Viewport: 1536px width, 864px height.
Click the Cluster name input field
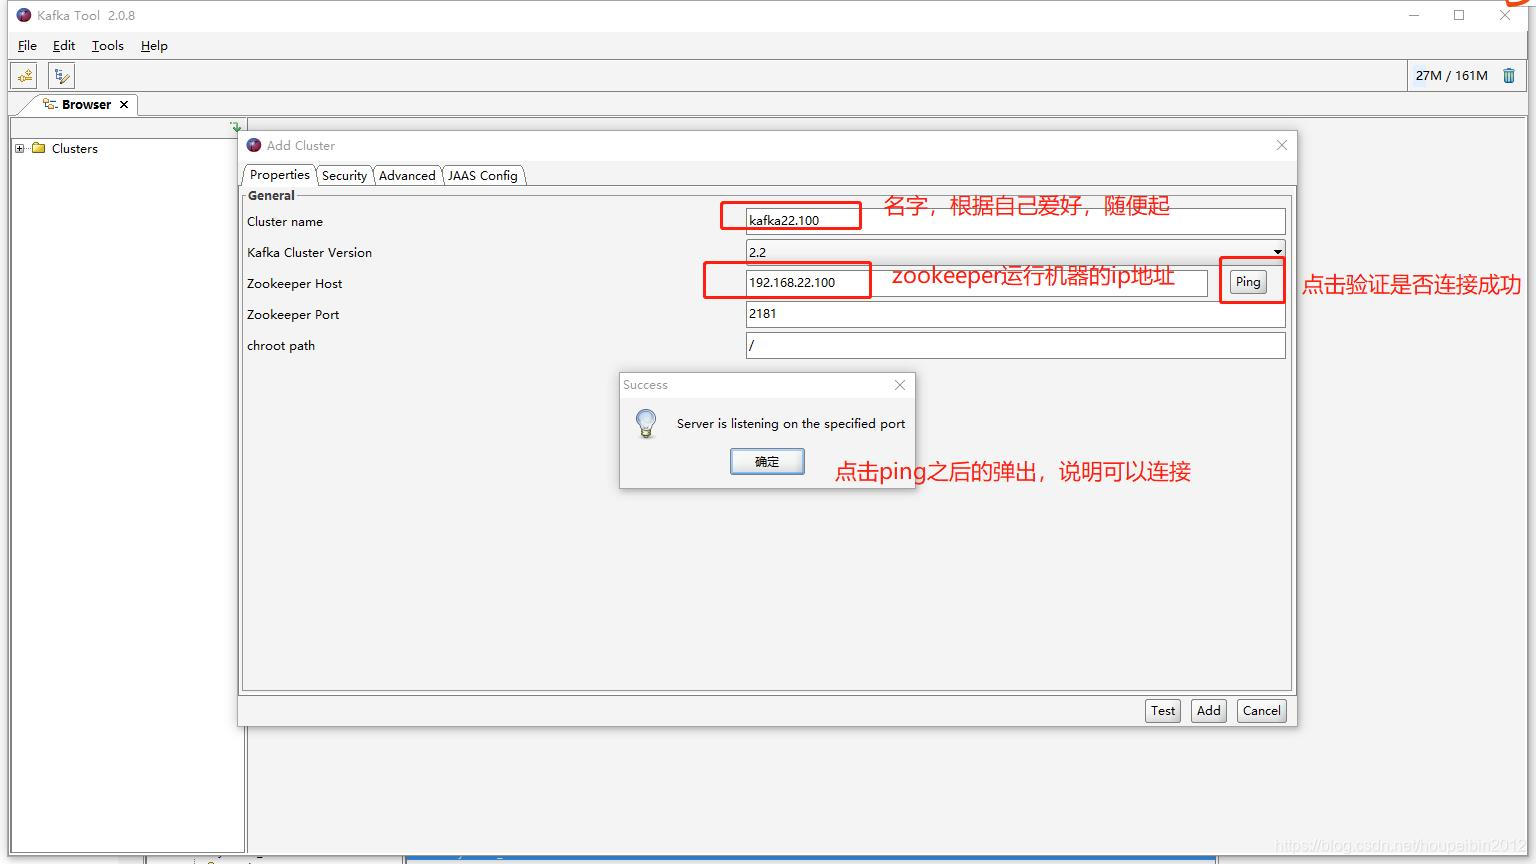pos(1015,221)
